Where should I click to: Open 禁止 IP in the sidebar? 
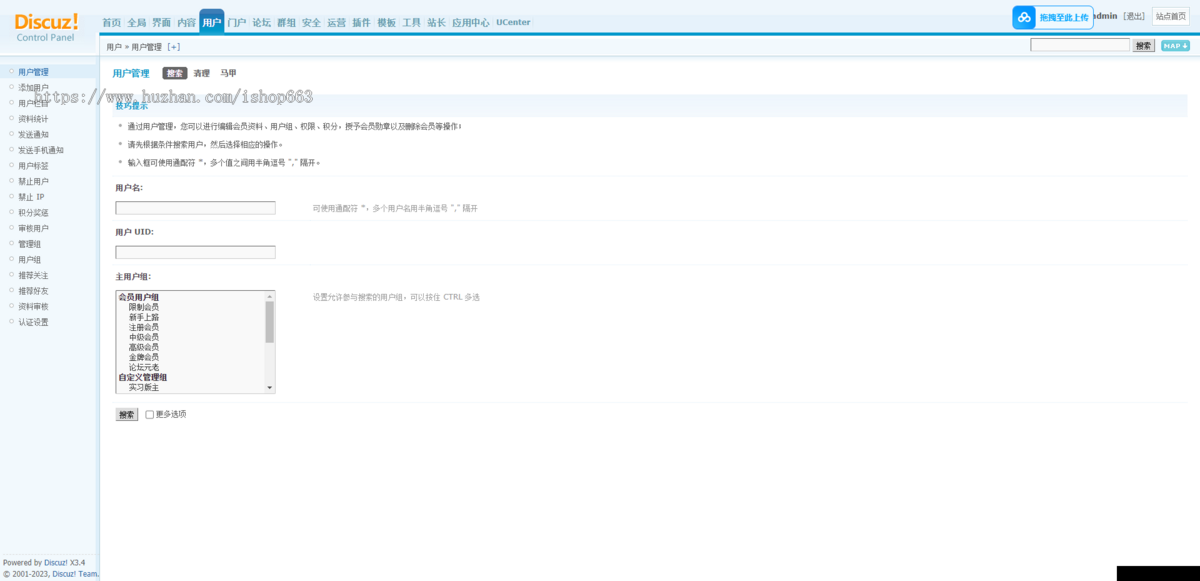tap(31, 197)
